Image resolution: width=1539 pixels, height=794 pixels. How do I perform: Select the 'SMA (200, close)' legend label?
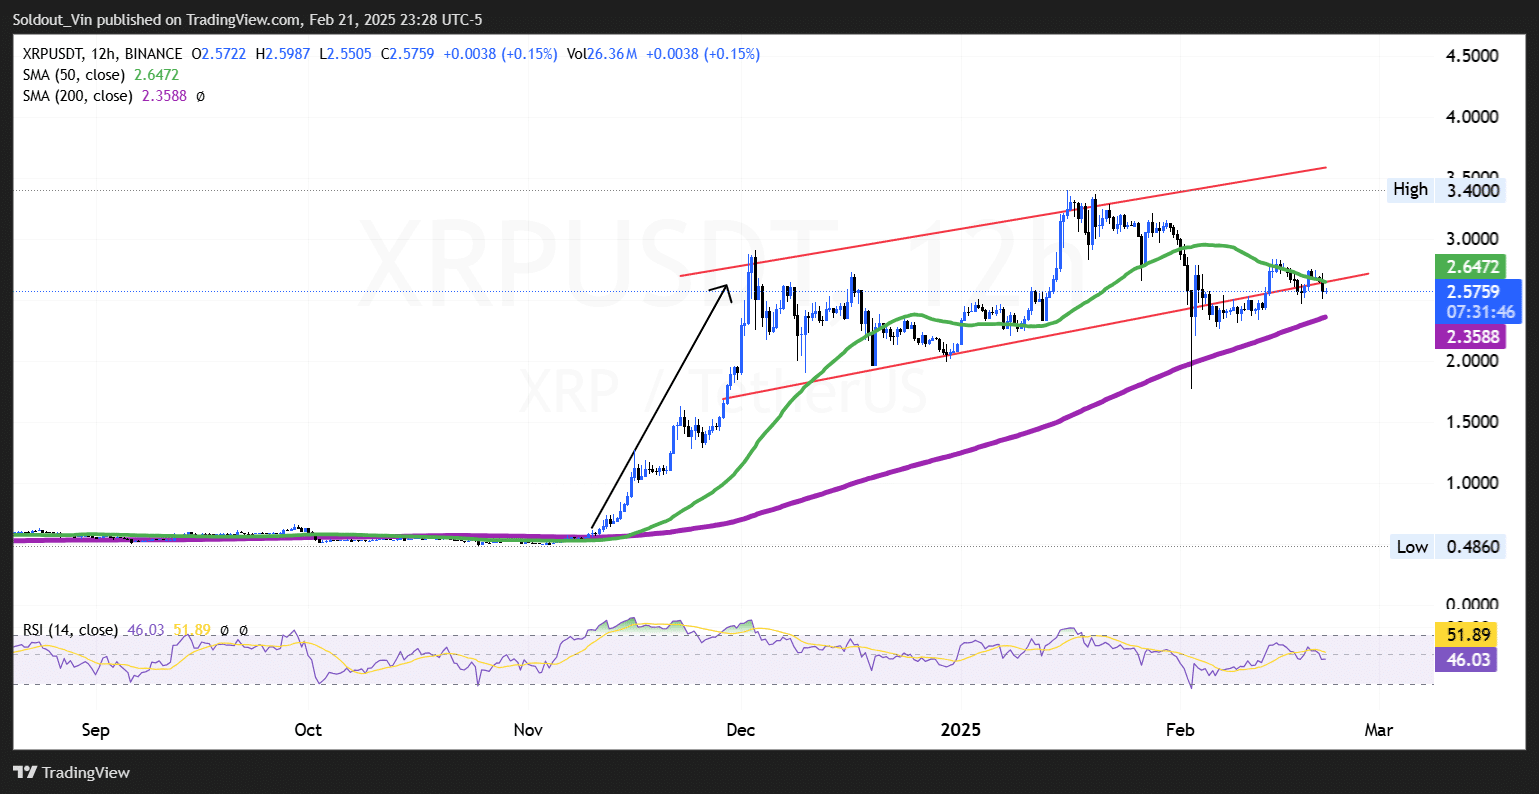pyautogui.click(x=76, y=96)
